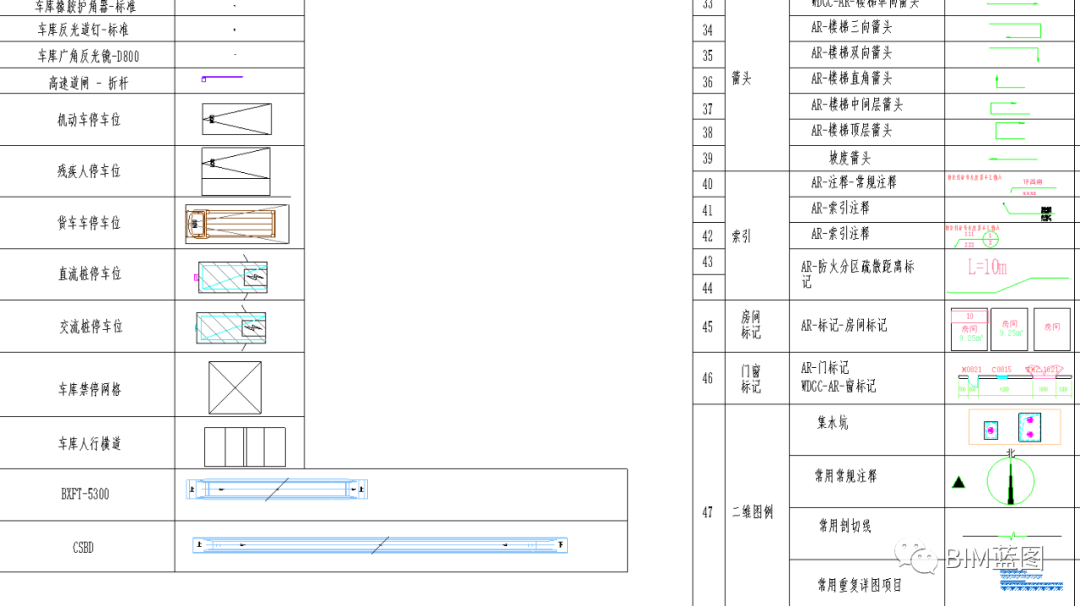Click the 车库人行横道 crosswalk symbol
This screenshot has width=1080, height=606.
pyautogui.click(x=245, y=446)
